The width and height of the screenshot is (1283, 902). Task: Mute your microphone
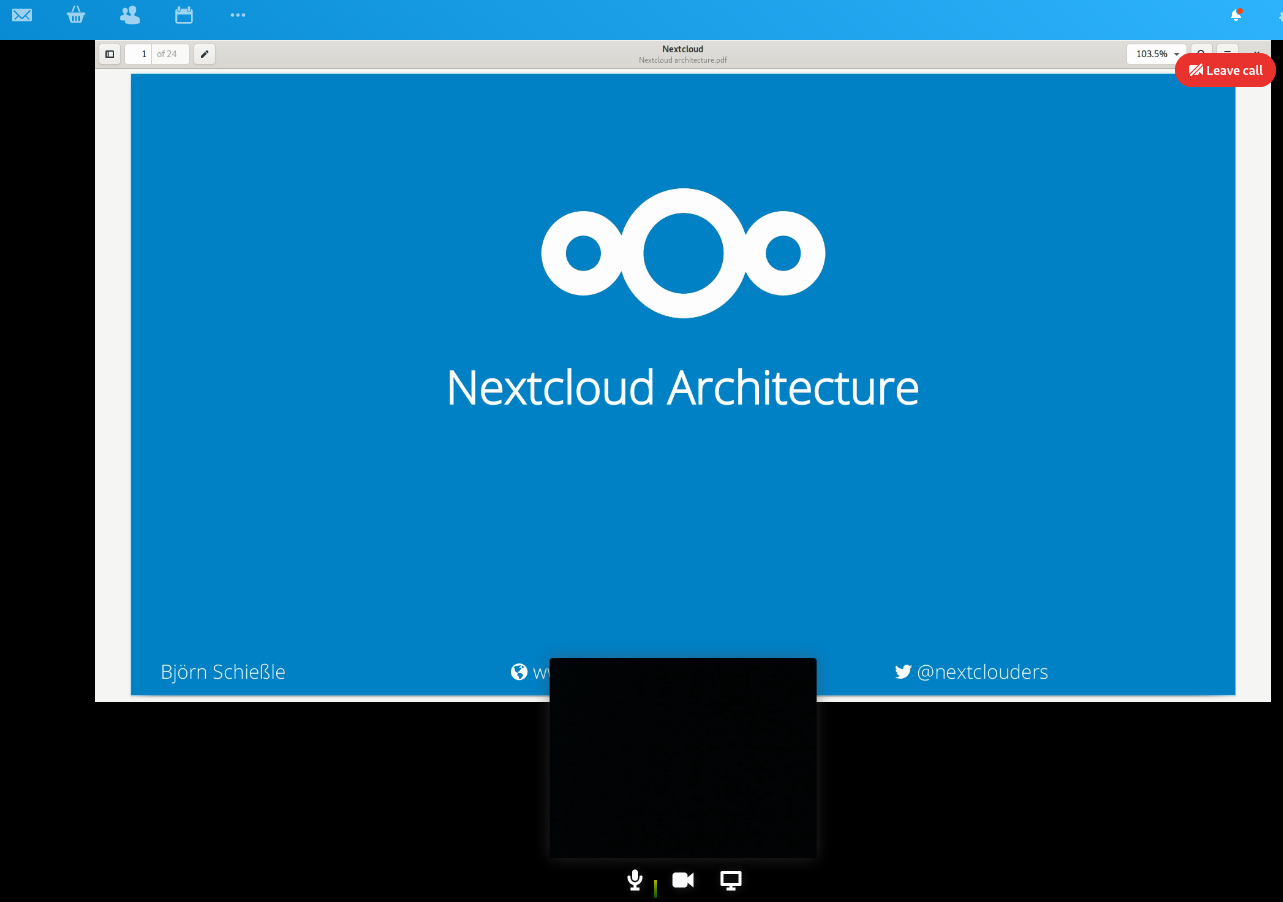coord(636,880)
